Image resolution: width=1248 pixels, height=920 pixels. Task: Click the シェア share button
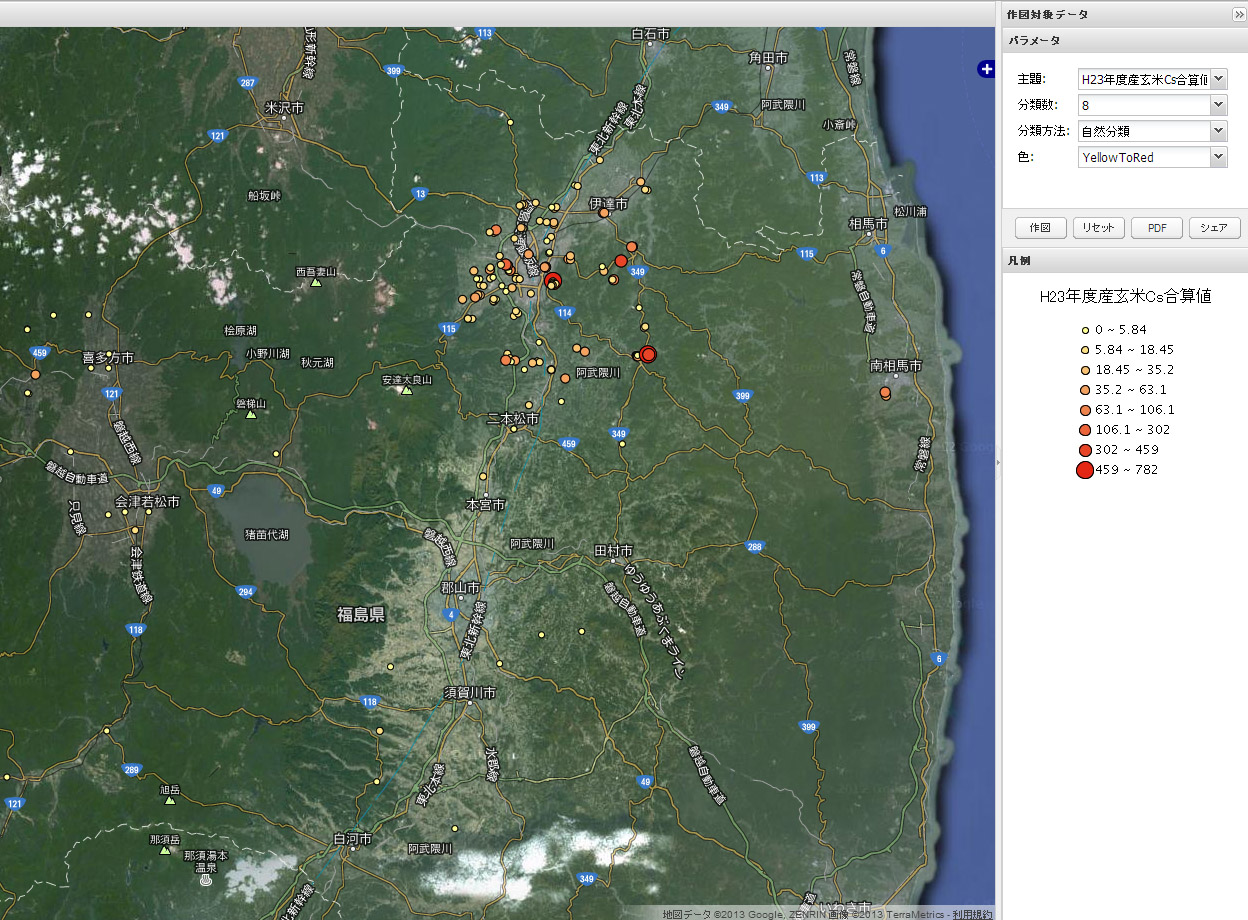coord(1214,228)
